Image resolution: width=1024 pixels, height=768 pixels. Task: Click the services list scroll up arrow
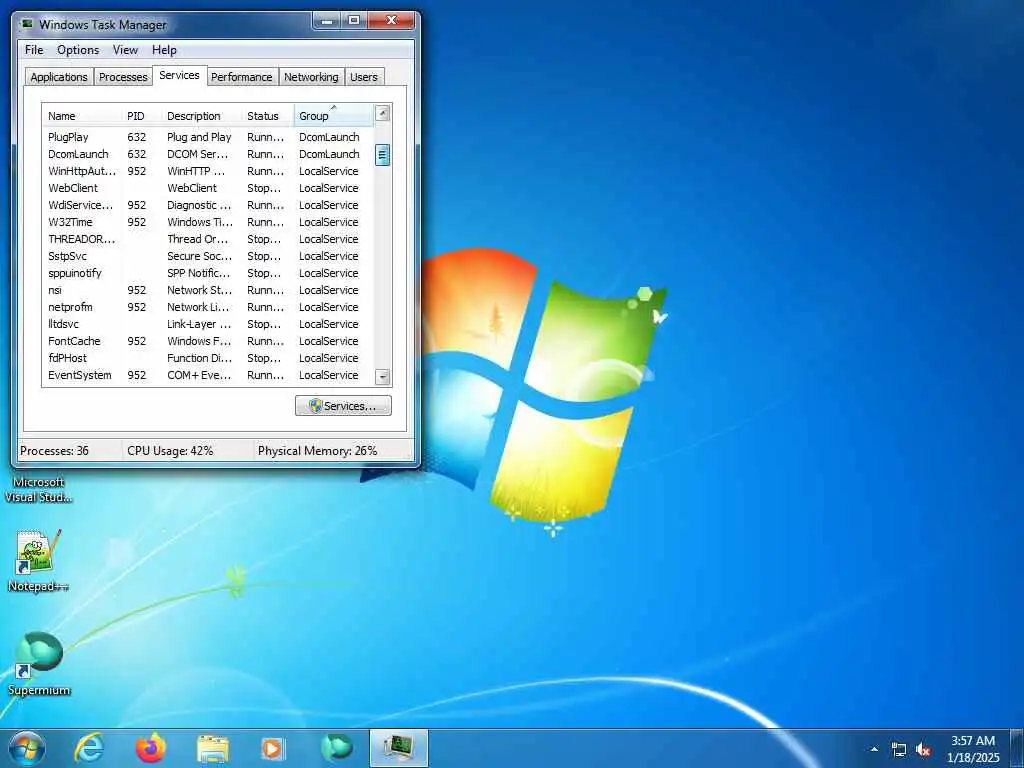[x=383, y=113]
